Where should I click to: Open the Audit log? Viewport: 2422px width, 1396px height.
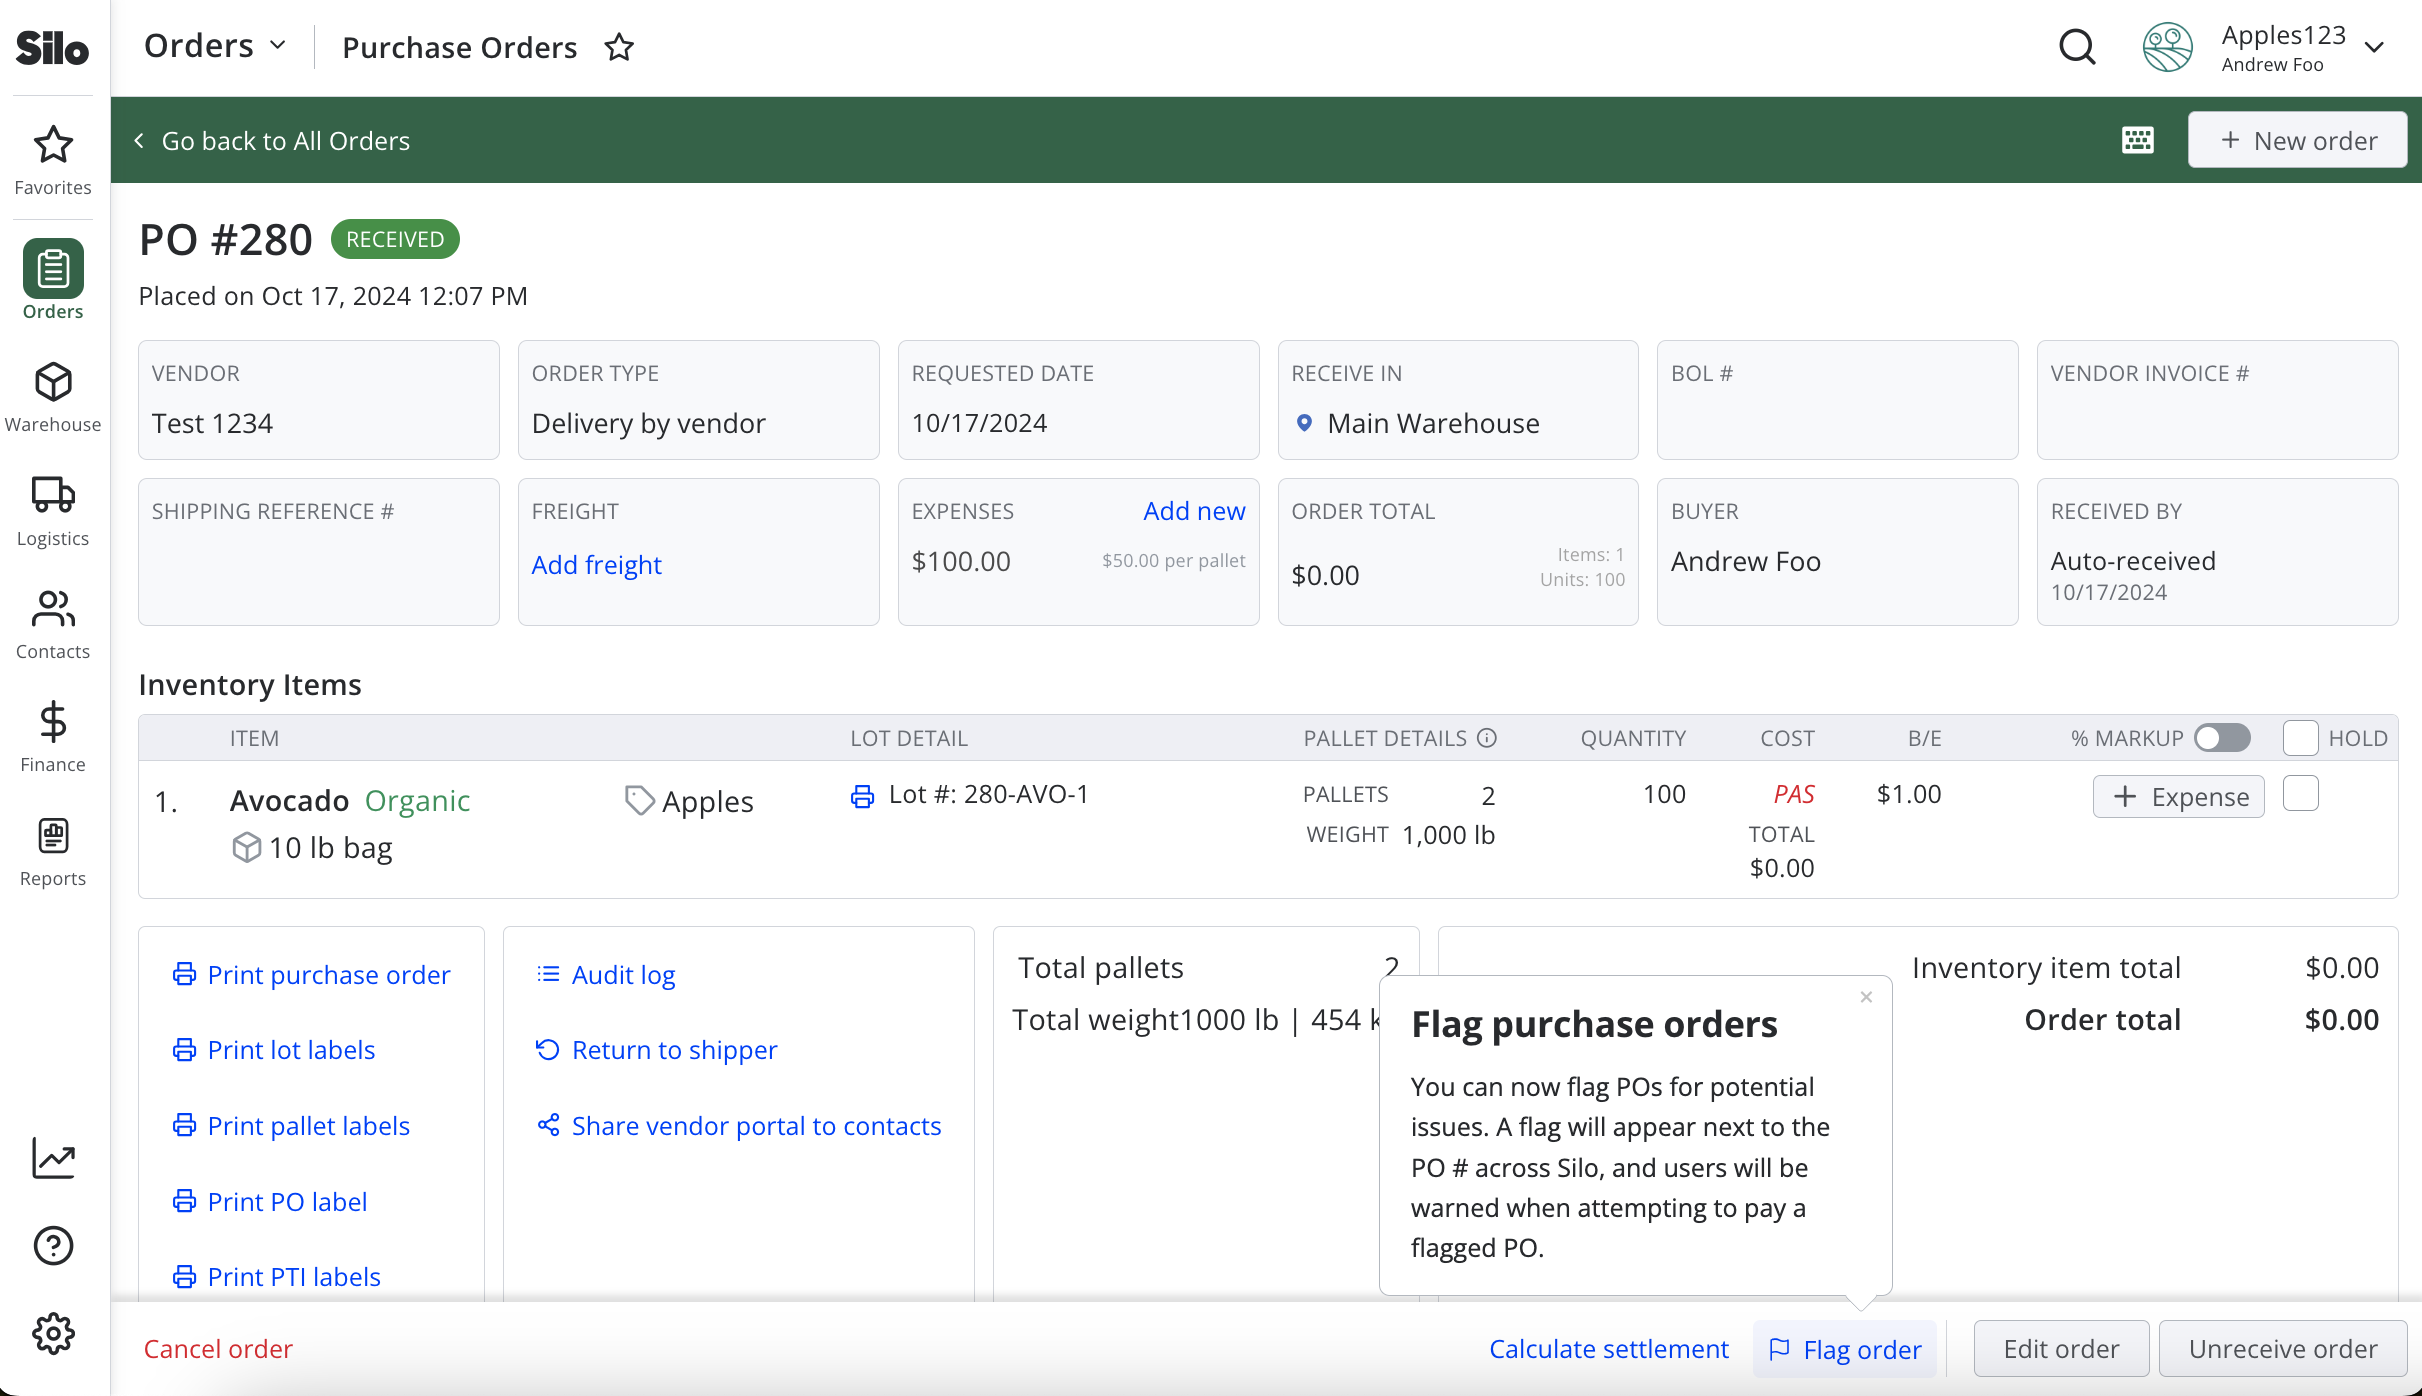[606, 975]
